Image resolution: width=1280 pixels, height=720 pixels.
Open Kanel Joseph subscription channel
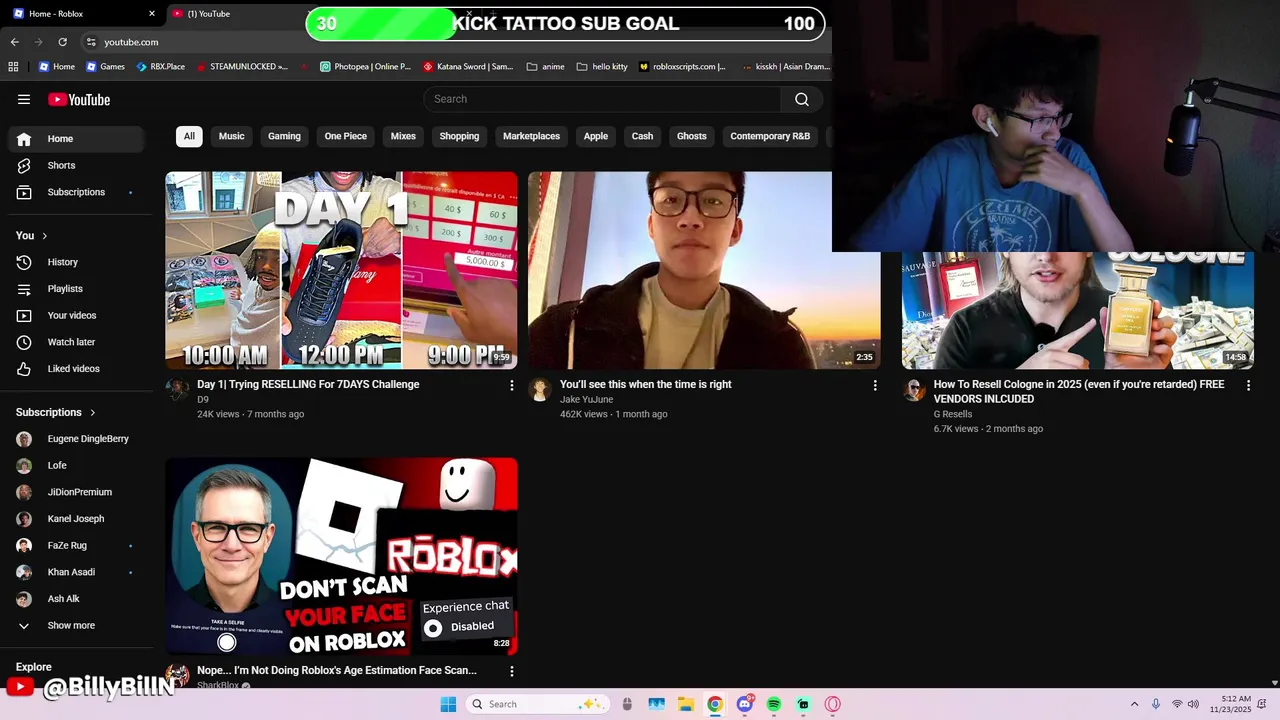click(76, 519)
